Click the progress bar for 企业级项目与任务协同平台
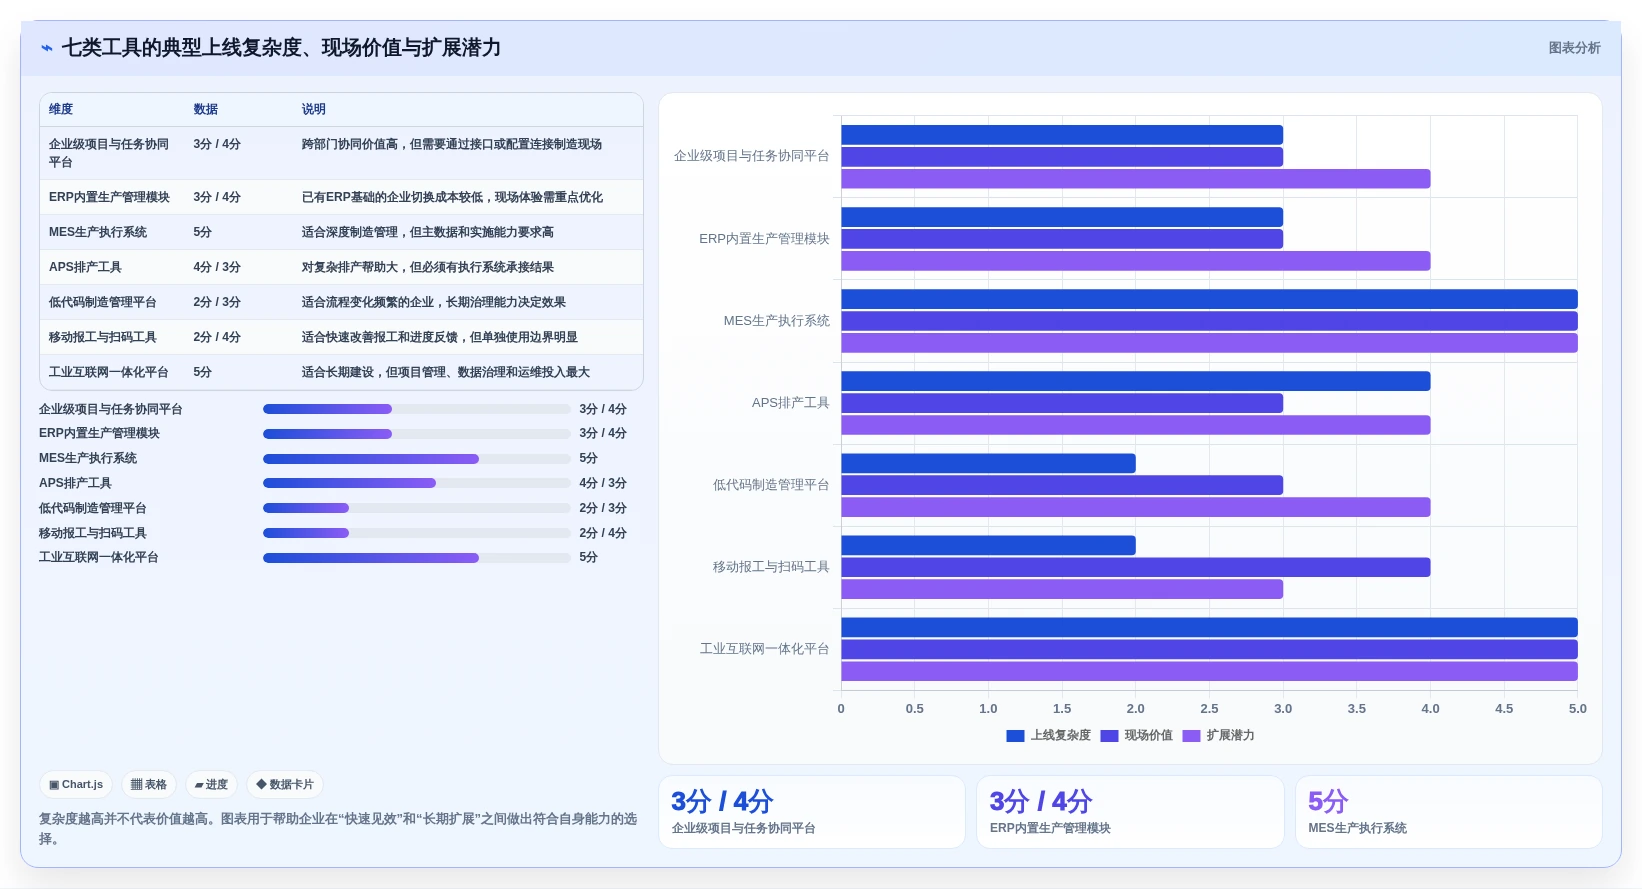1642x889 pixels. [x=416, y=409]
